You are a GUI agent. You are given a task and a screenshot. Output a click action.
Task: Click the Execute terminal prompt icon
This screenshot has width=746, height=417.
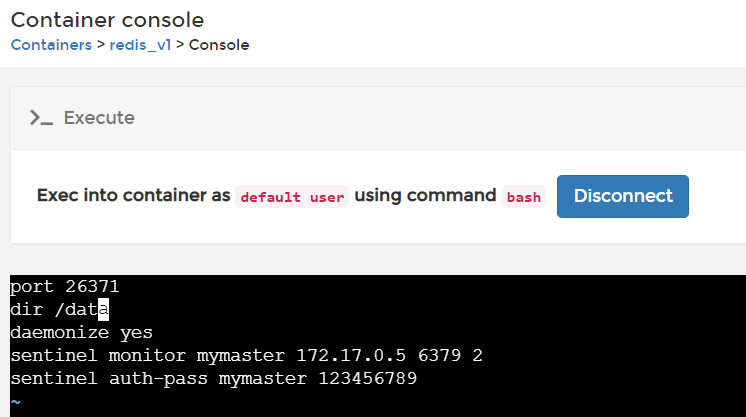click(41, 118)
